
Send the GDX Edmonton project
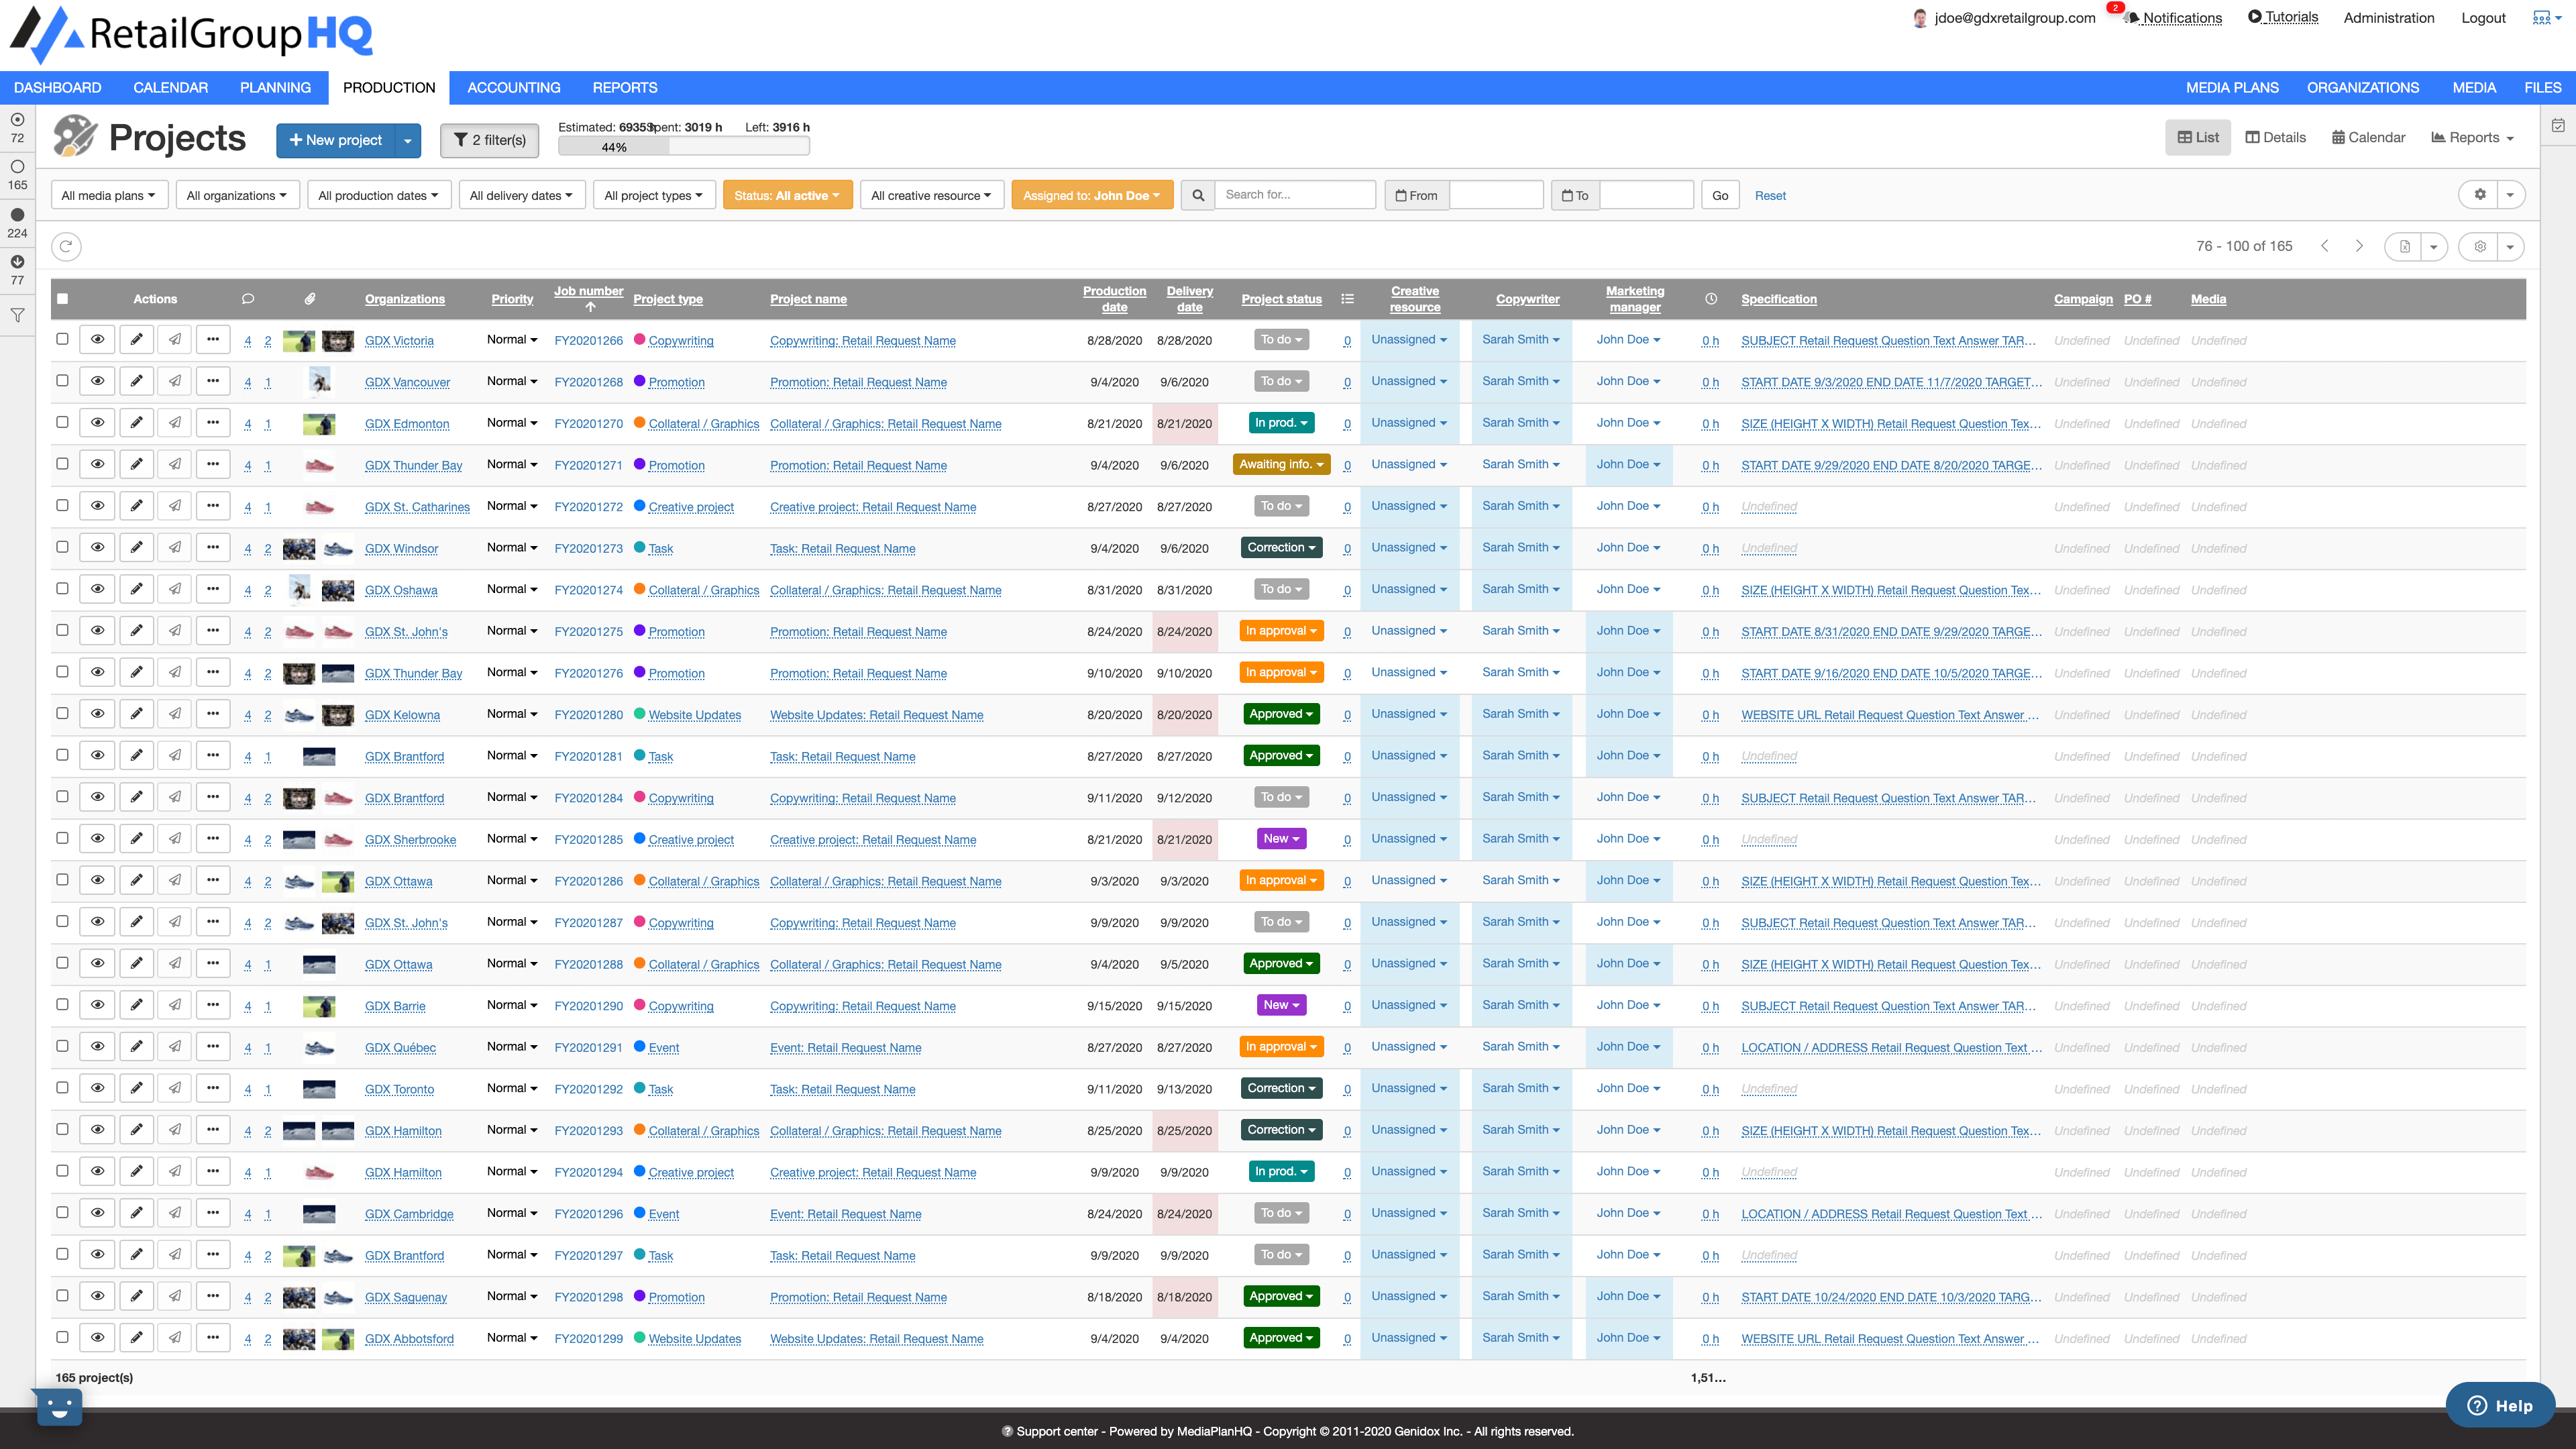tap(175, 422)
